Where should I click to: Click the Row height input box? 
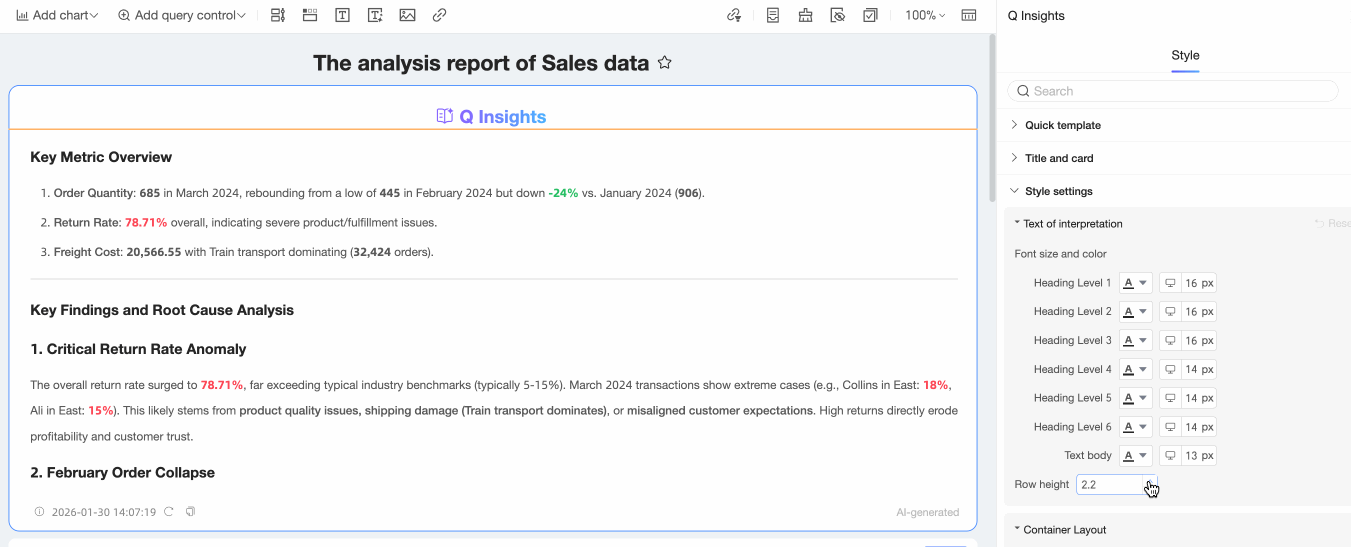1112,485
